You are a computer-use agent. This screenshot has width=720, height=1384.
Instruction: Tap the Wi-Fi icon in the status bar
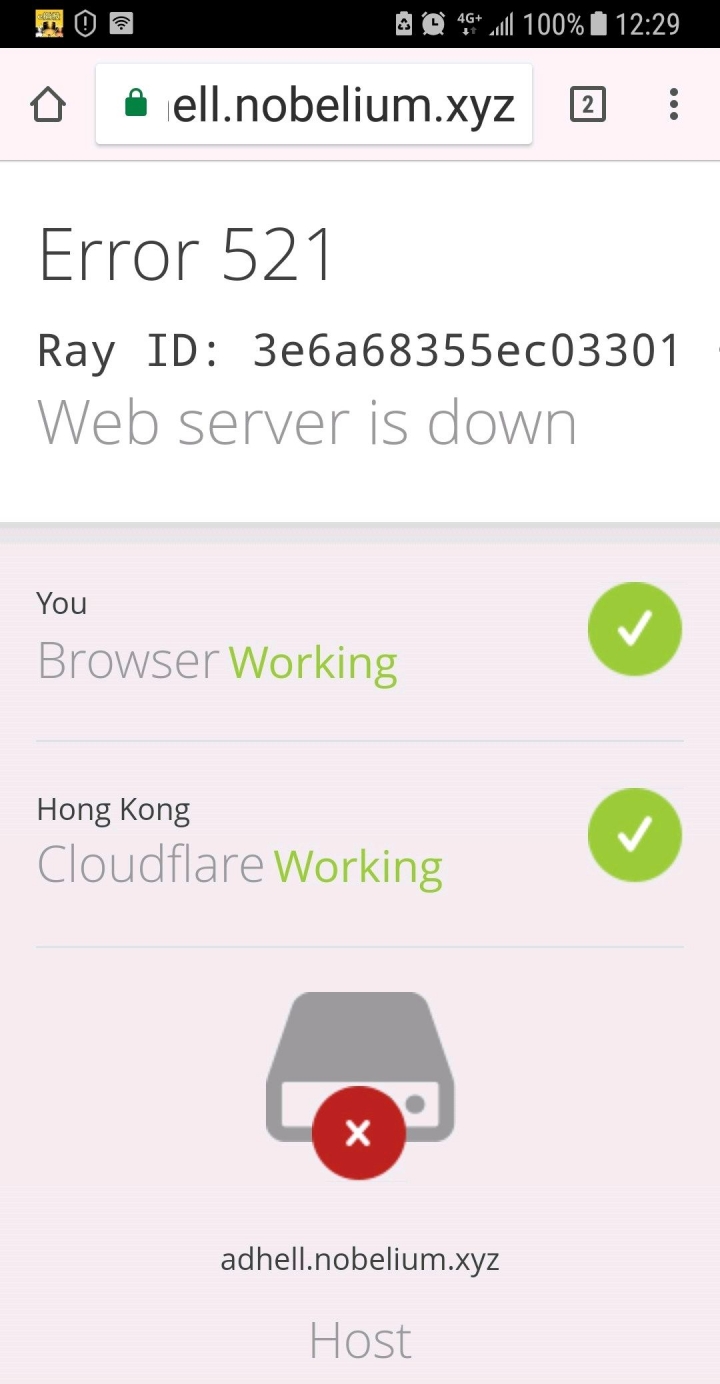[x=121, y=23]
